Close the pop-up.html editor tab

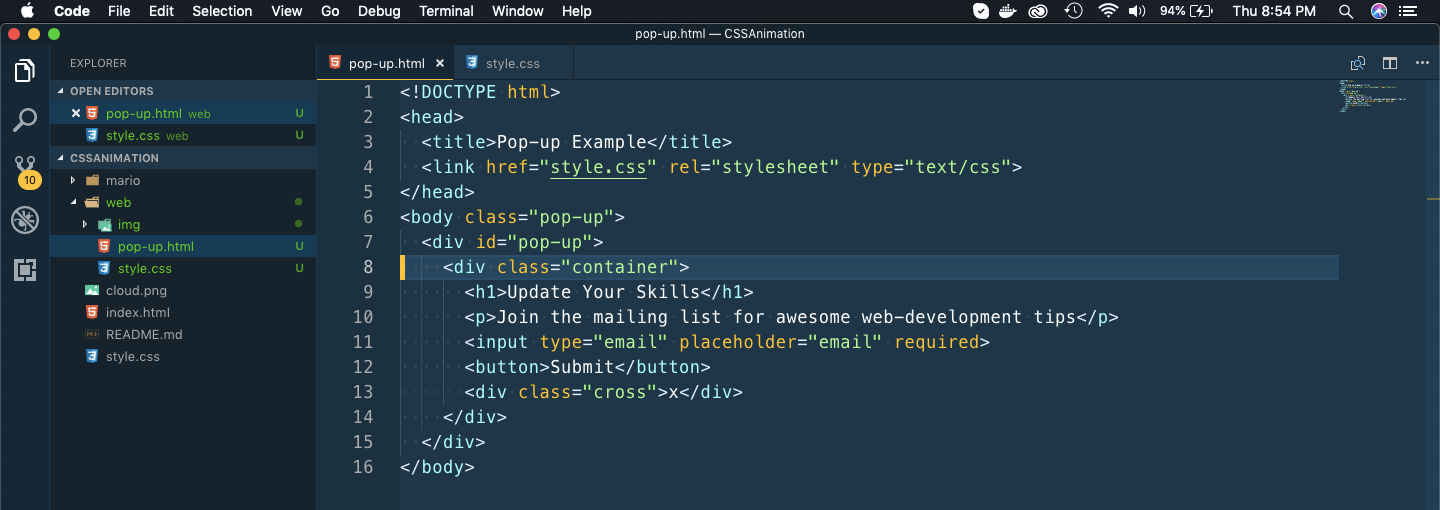pos(440,63)
